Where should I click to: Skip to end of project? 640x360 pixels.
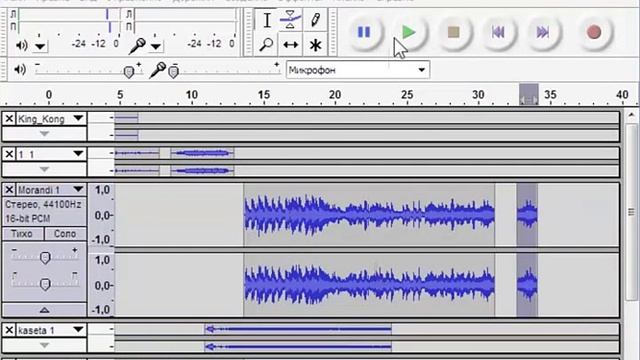[x=542, y=32]
